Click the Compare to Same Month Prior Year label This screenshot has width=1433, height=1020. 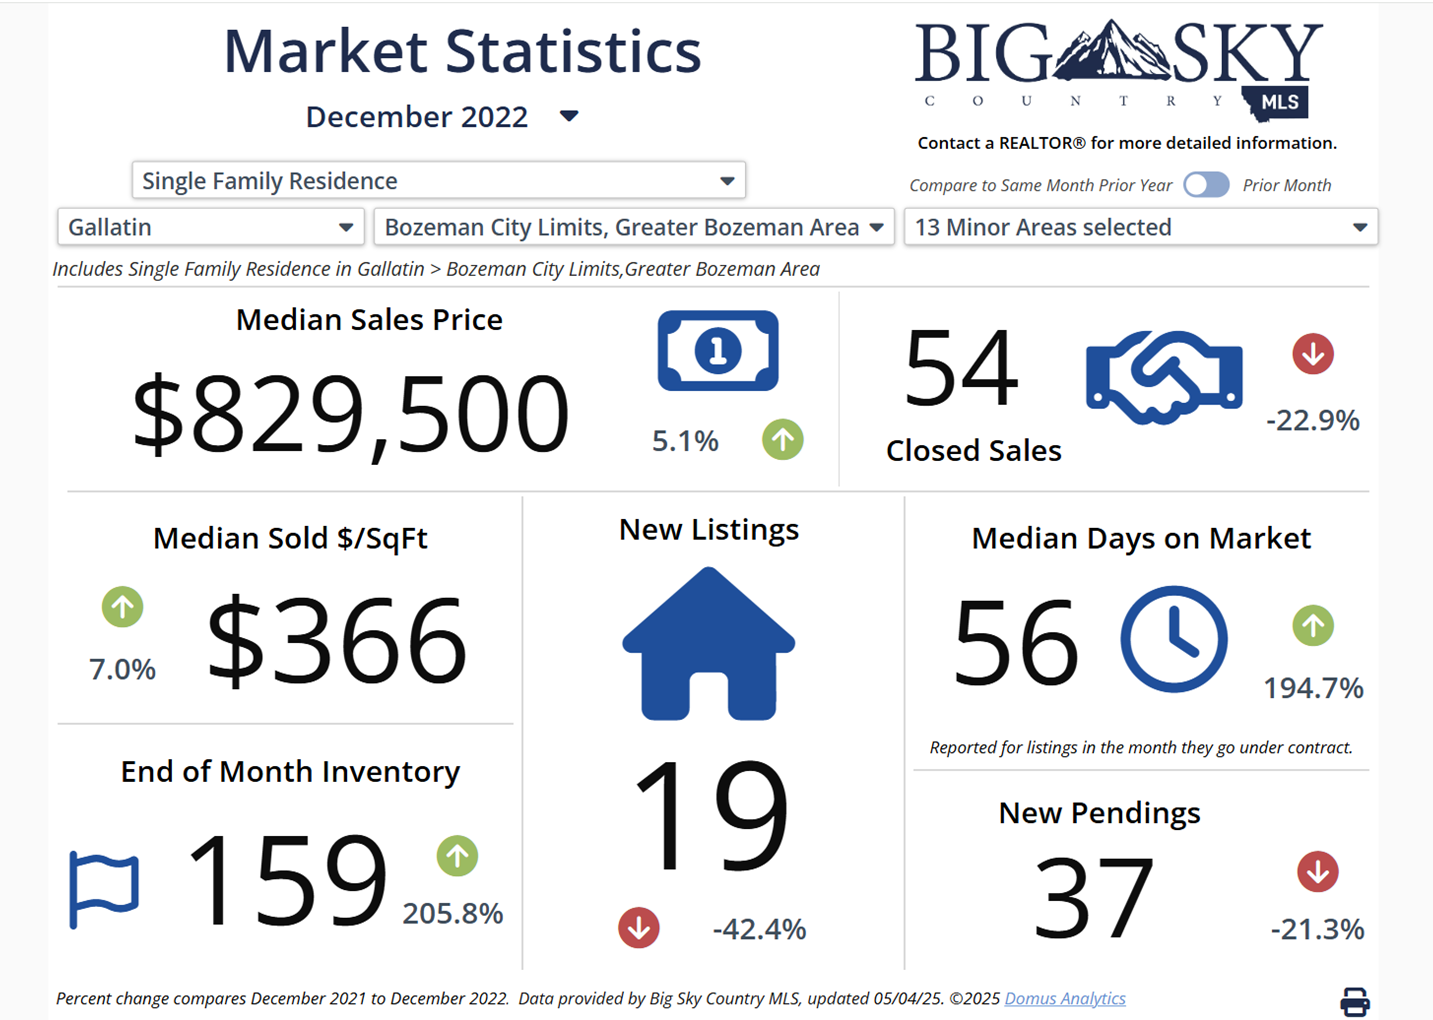[x=1040, y=185]
